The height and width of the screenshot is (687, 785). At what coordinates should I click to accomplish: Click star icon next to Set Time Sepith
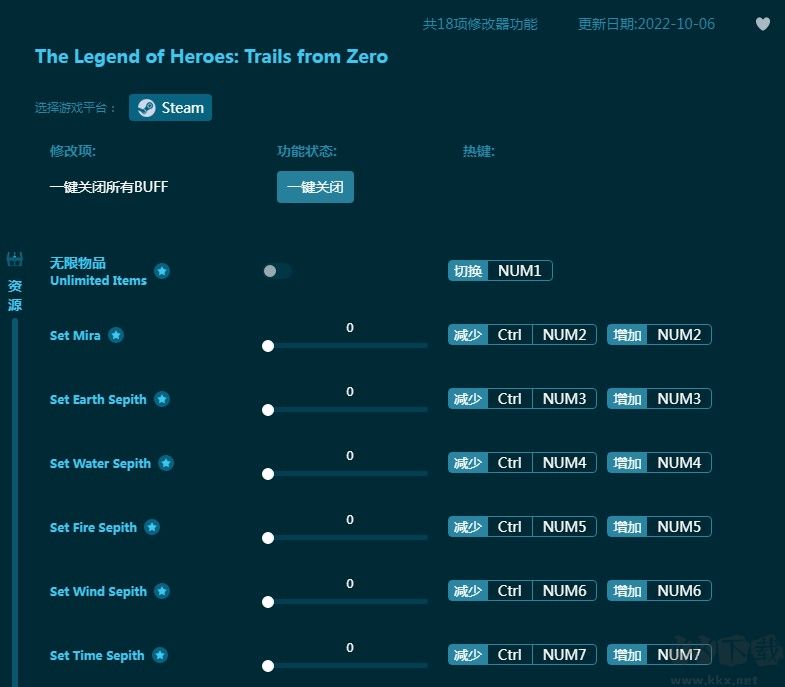pyautogui.click(x=160, y=655)
